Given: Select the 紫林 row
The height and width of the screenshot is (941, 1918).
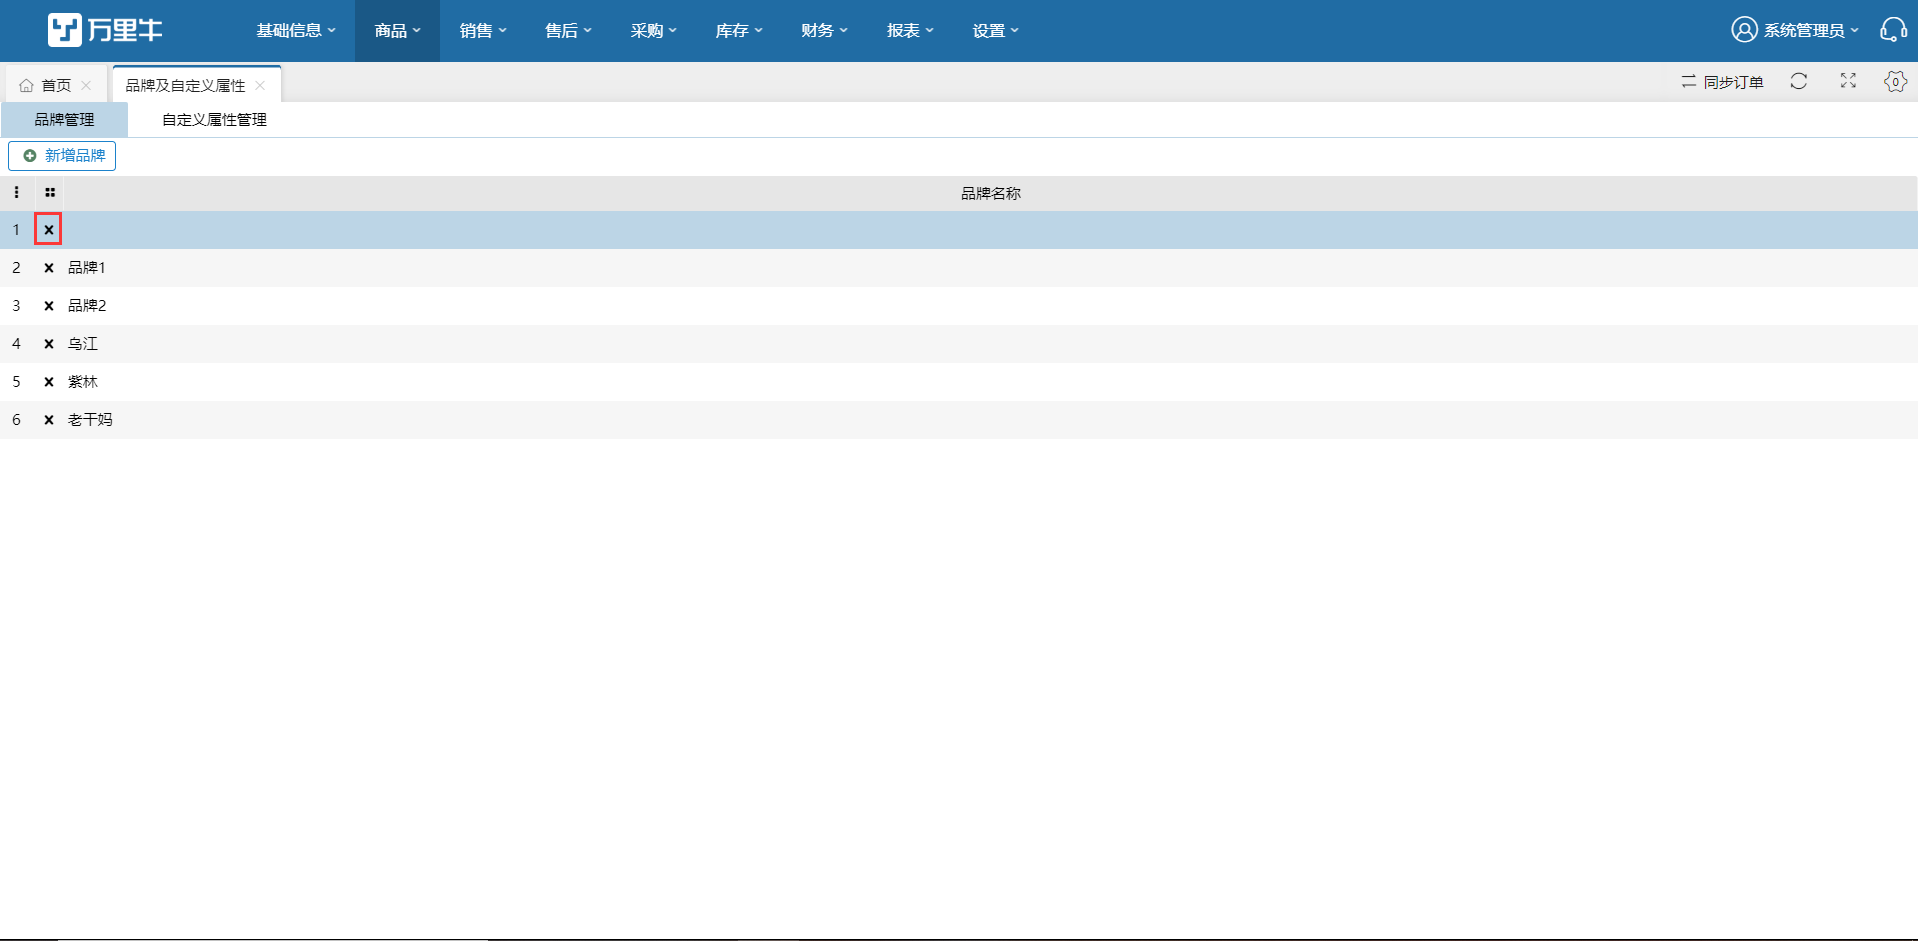Looking at the screenshot, I should coord(959,381).
